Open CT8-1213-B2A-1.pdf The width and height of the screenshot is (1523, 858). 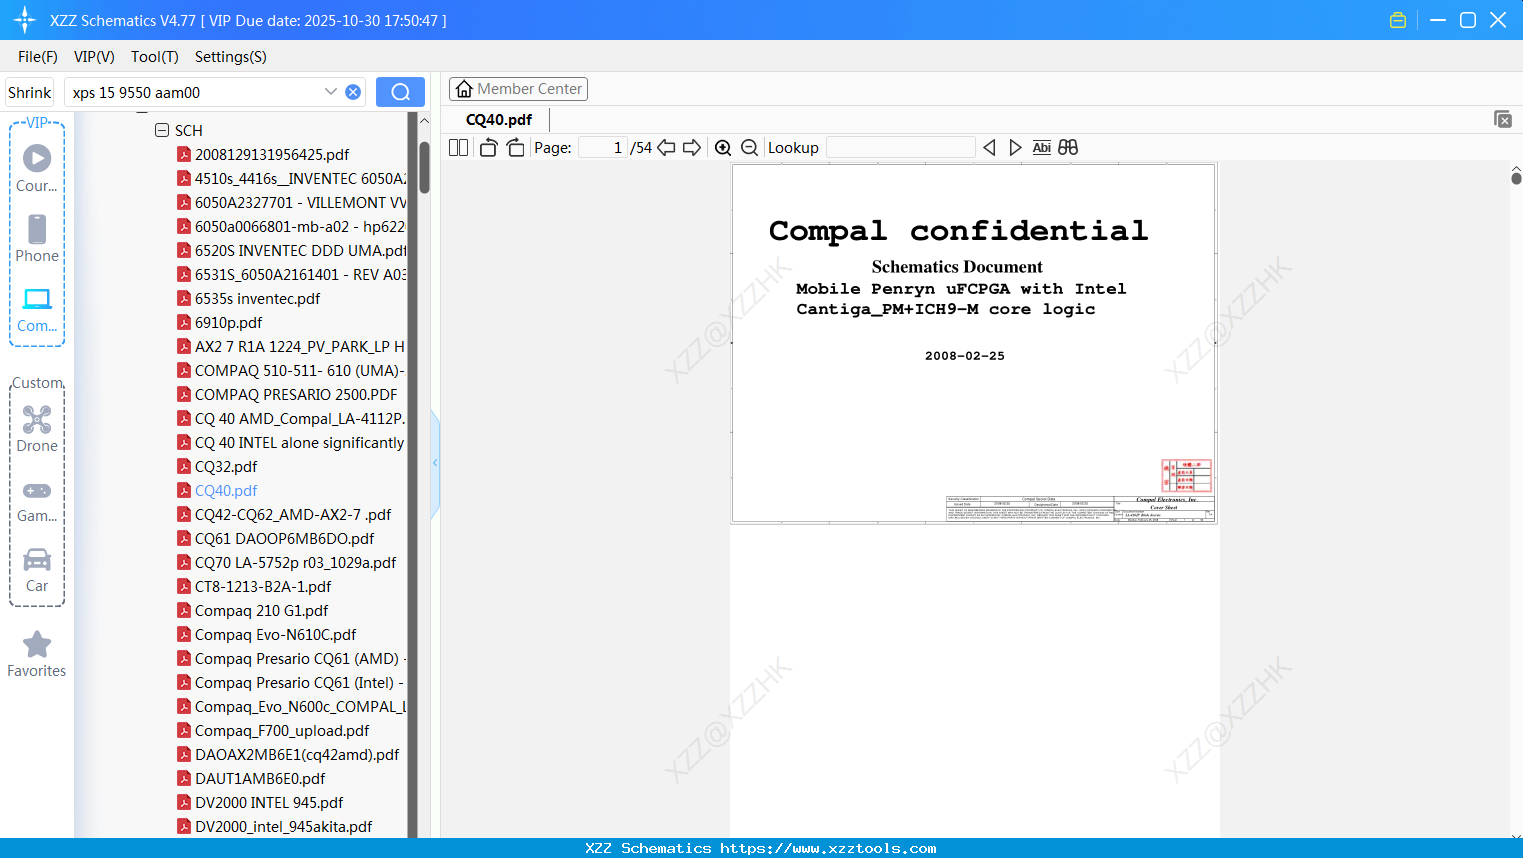263,587
